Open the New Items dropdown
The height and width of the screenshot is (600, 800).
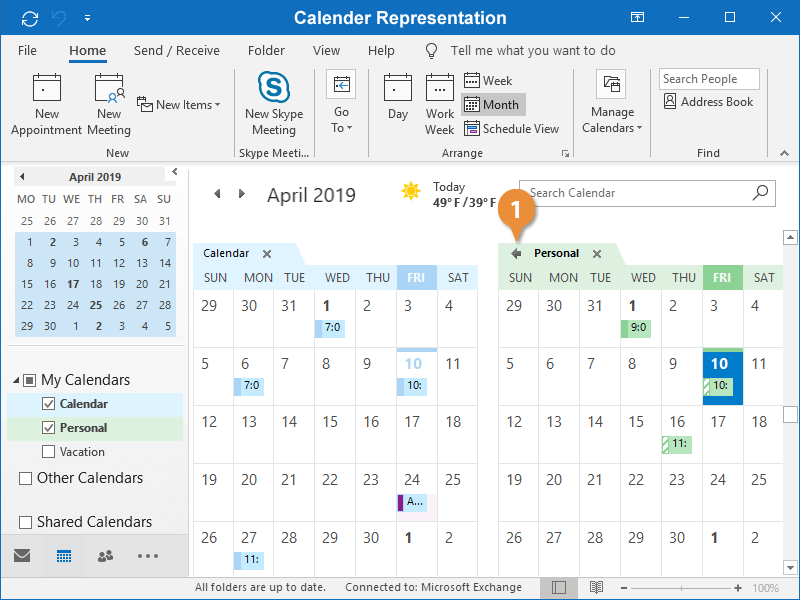coord(179,105)
